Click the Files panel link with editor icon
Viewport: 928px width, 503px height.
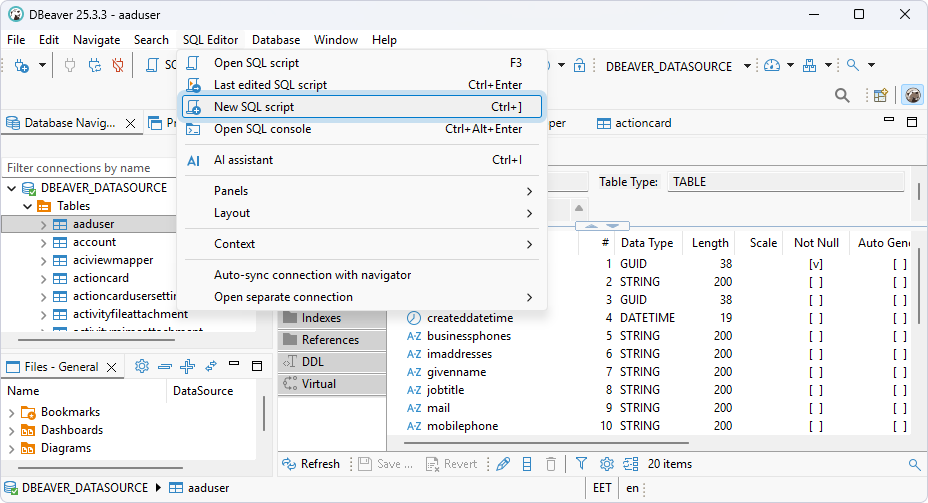click(x=211, y=366)
